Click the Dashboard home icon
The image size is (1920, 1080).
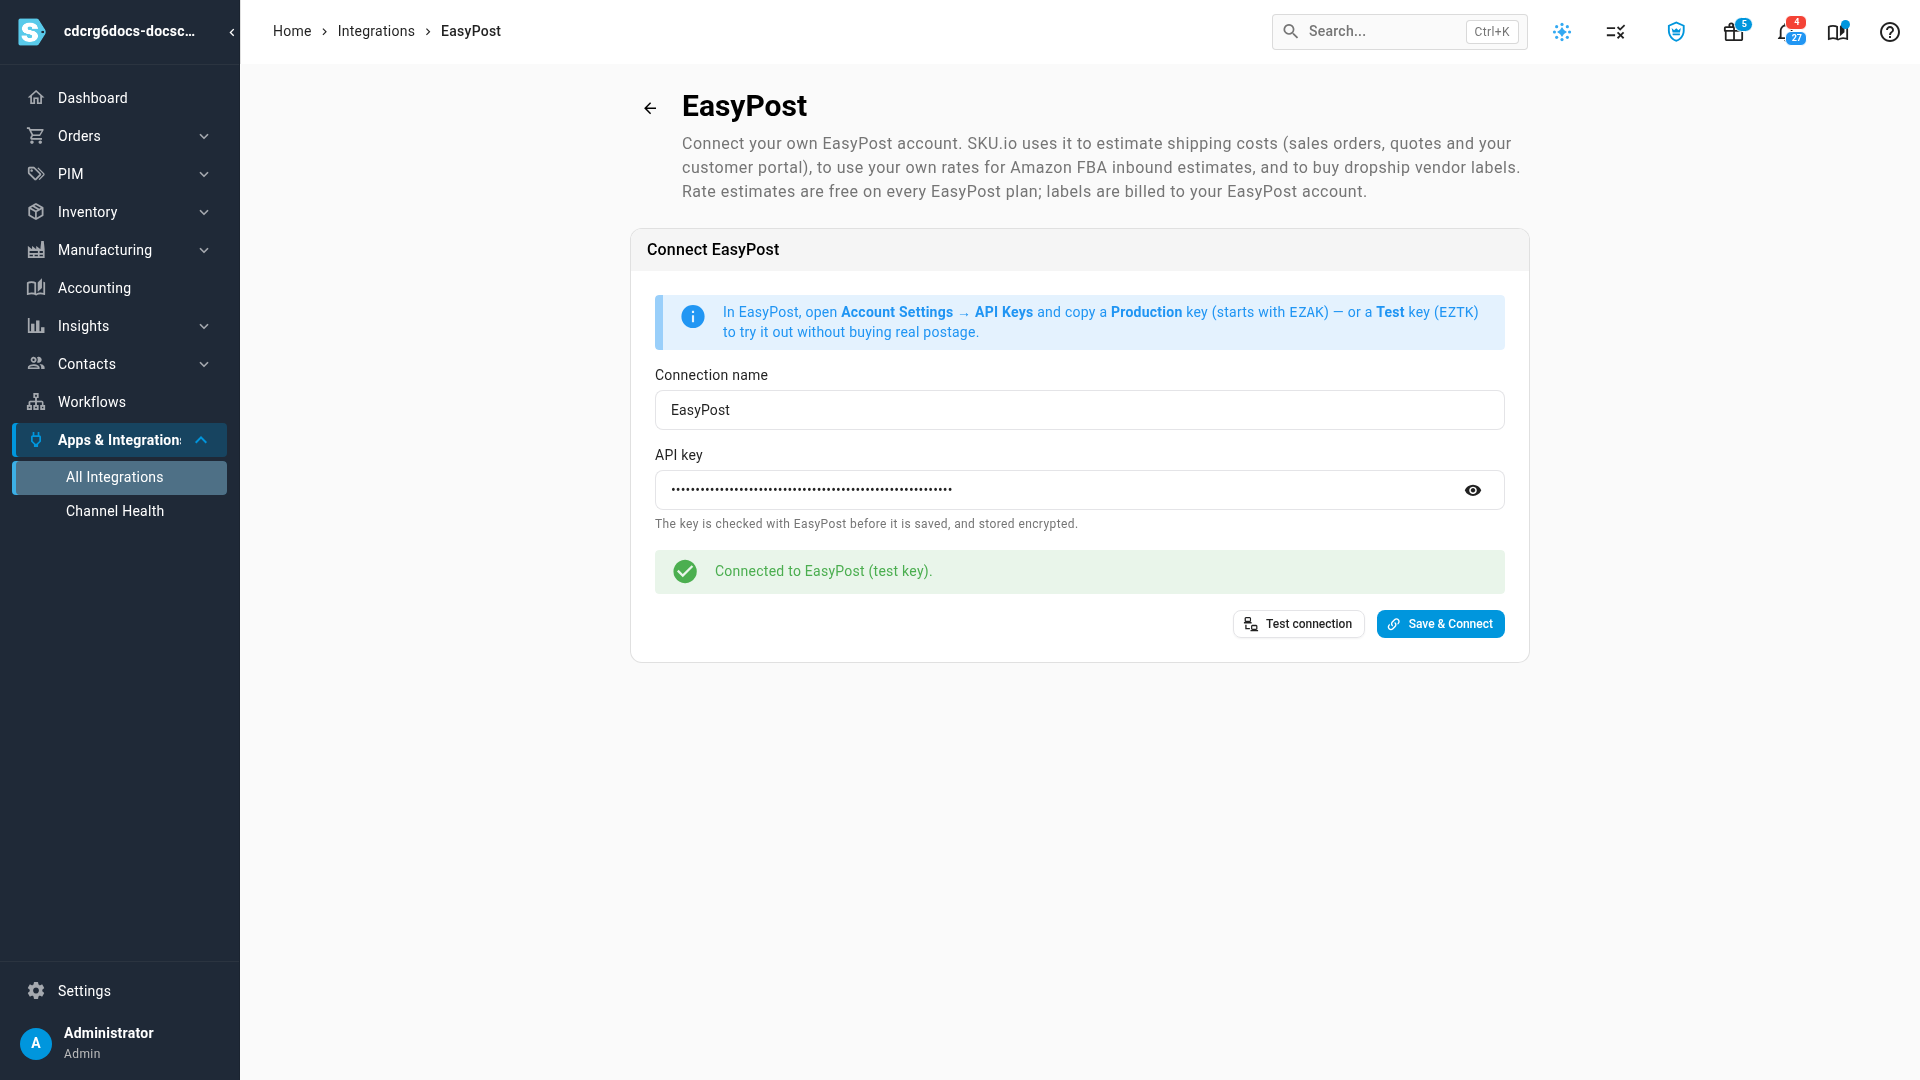point(36,98)
